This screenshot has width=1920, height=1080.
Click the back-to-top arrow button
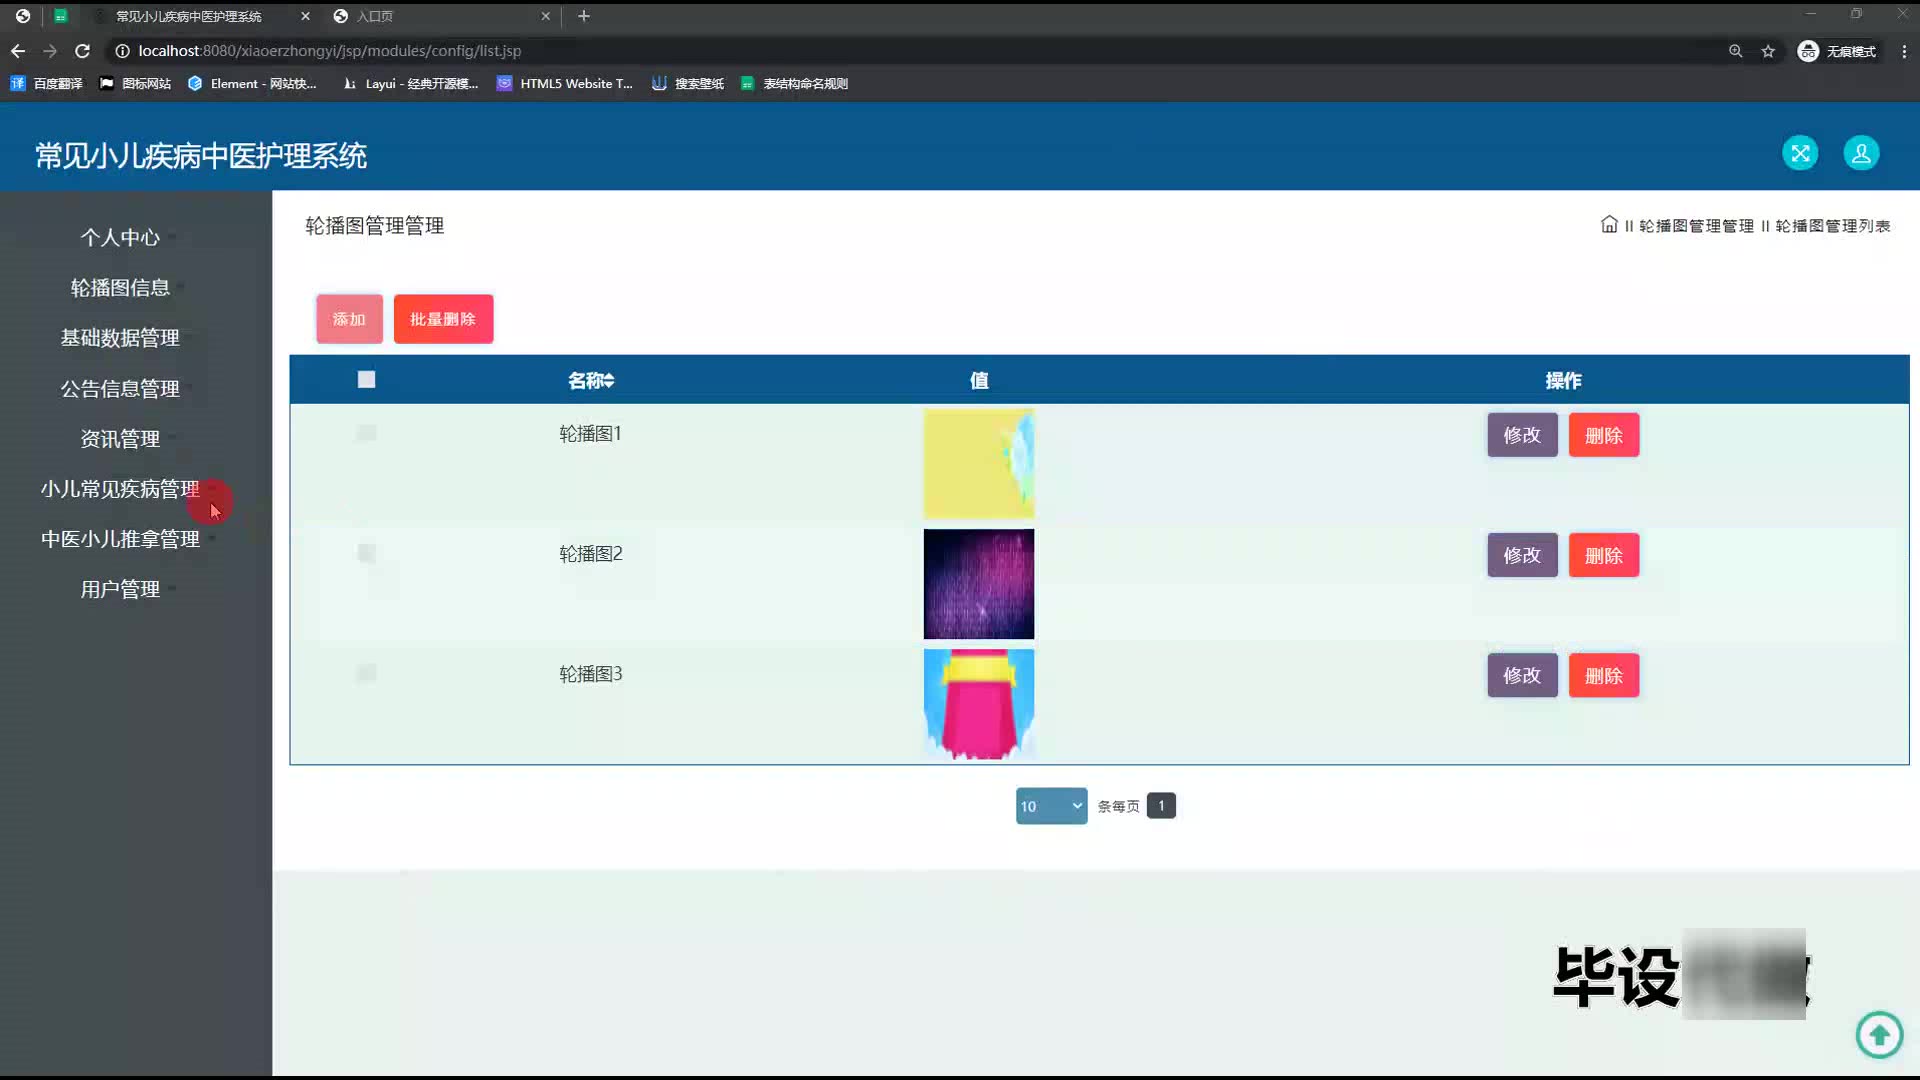tap(1879, 1034)
